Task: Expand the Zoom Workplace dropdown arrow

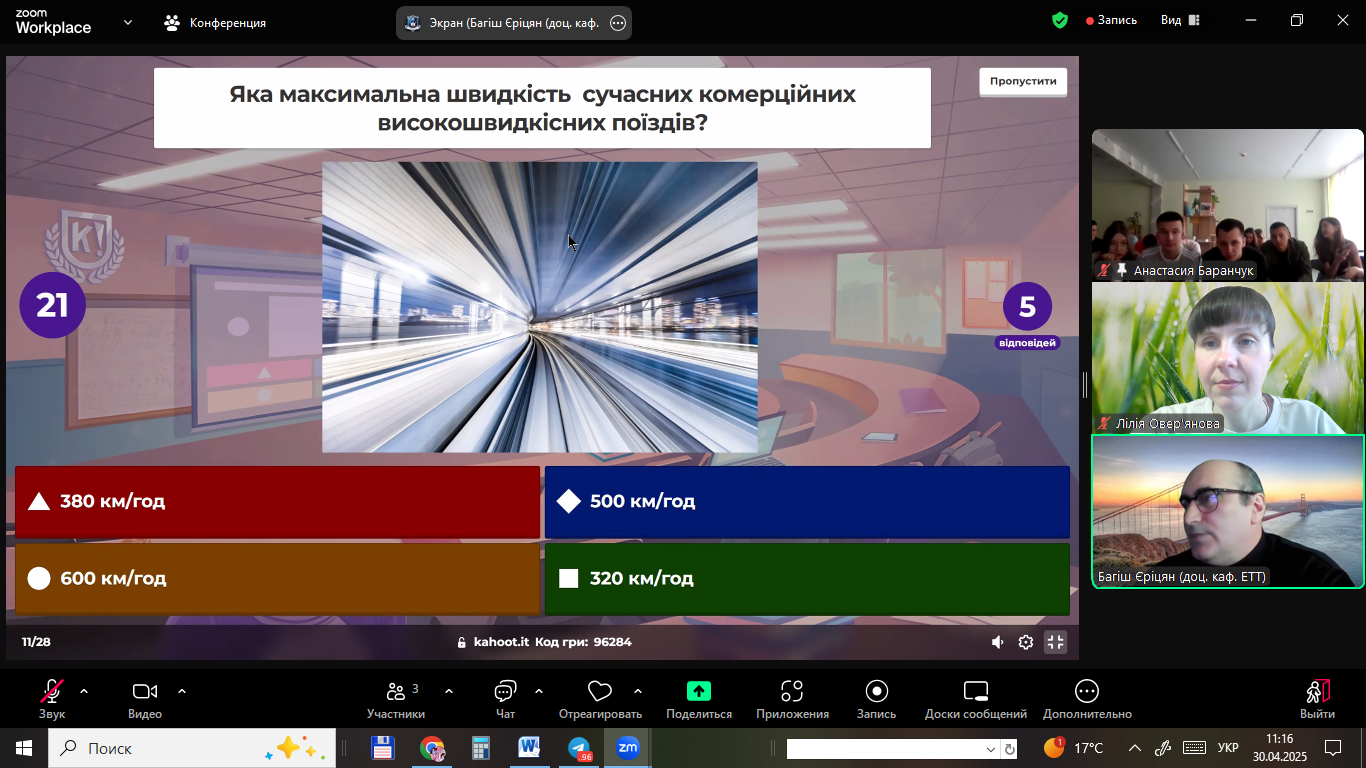Action: (x=128, y=22)
